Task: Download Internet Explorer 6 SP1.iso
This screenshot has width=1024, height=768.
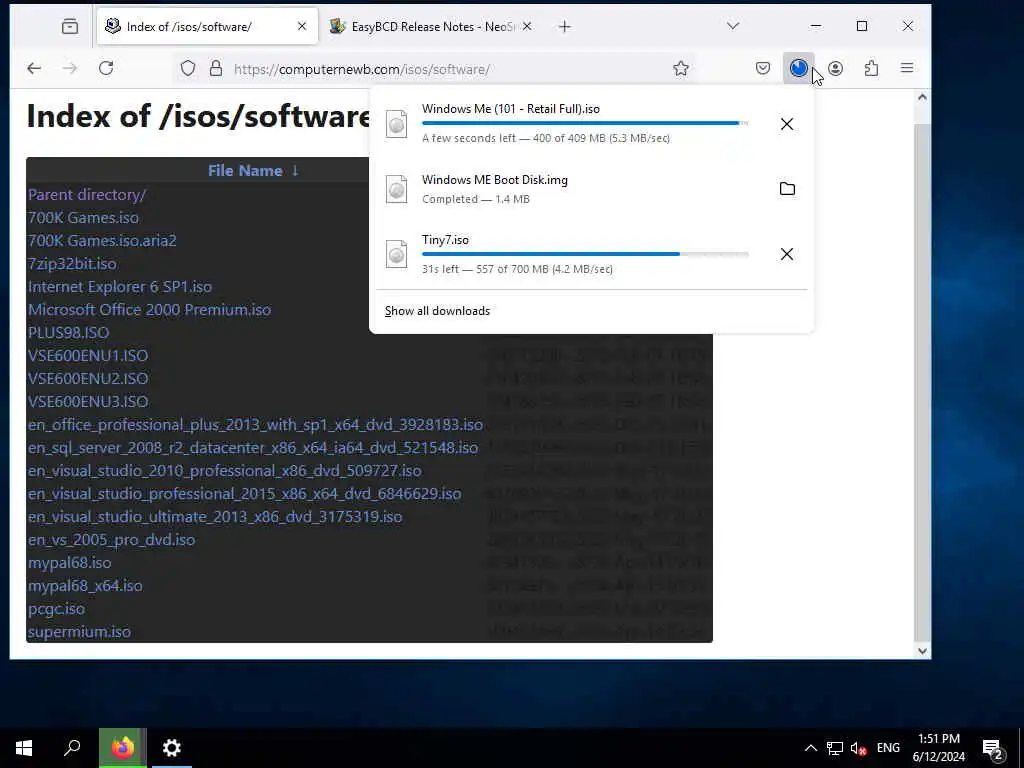Action: click(120, 287)
